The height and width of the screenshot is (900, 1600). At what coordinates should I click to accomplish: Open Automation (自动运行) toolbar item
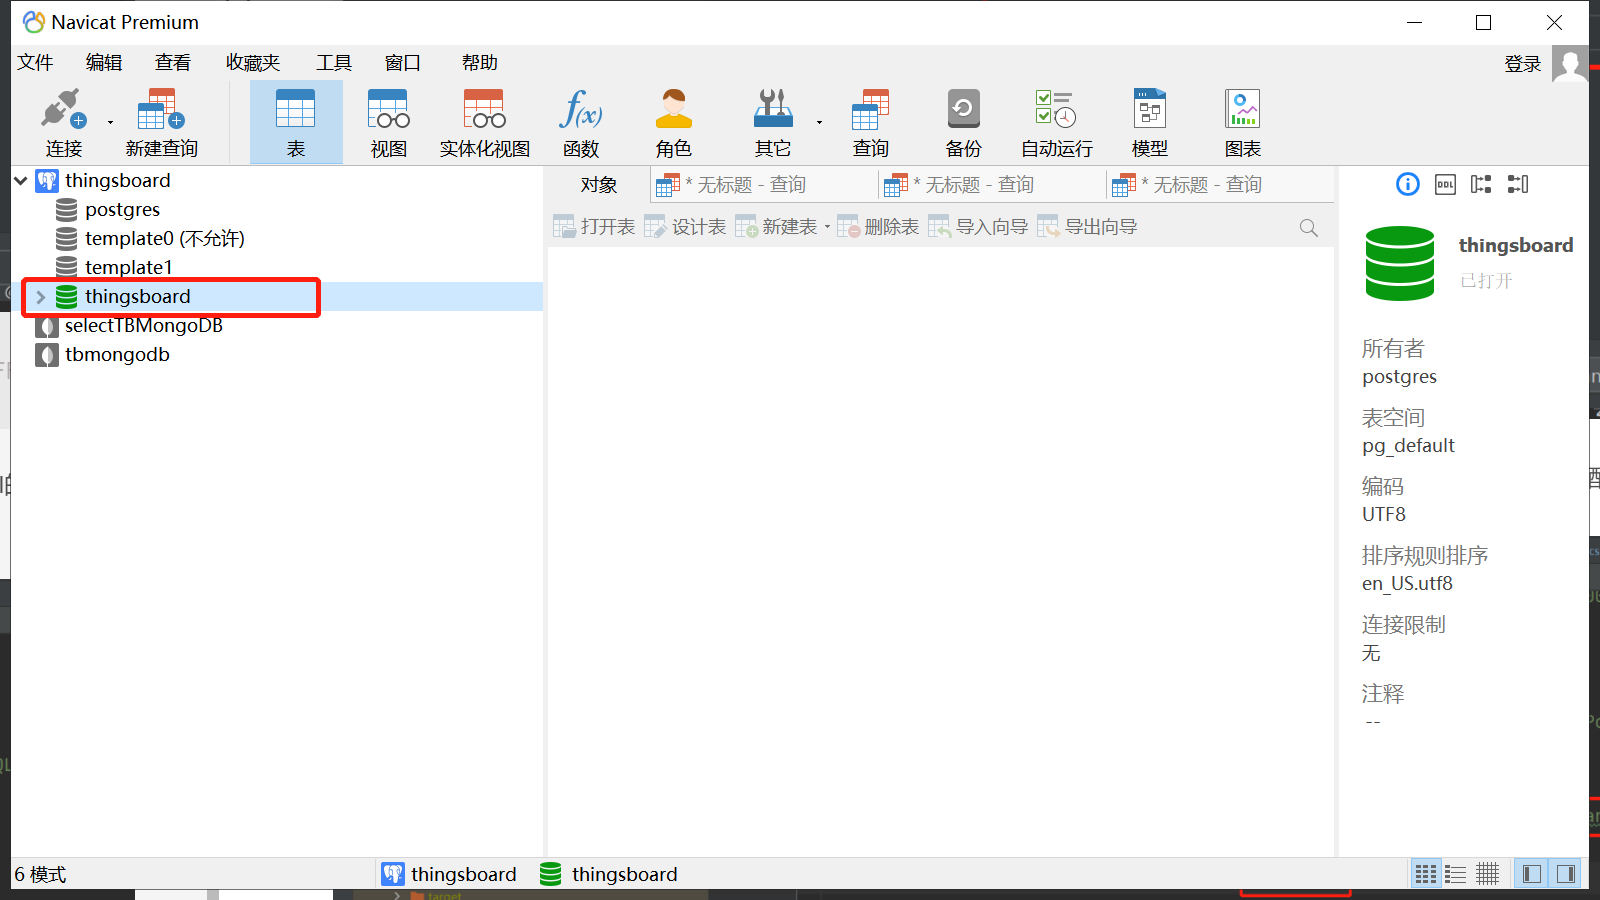pyautogui.click(x=1056, y=122)
